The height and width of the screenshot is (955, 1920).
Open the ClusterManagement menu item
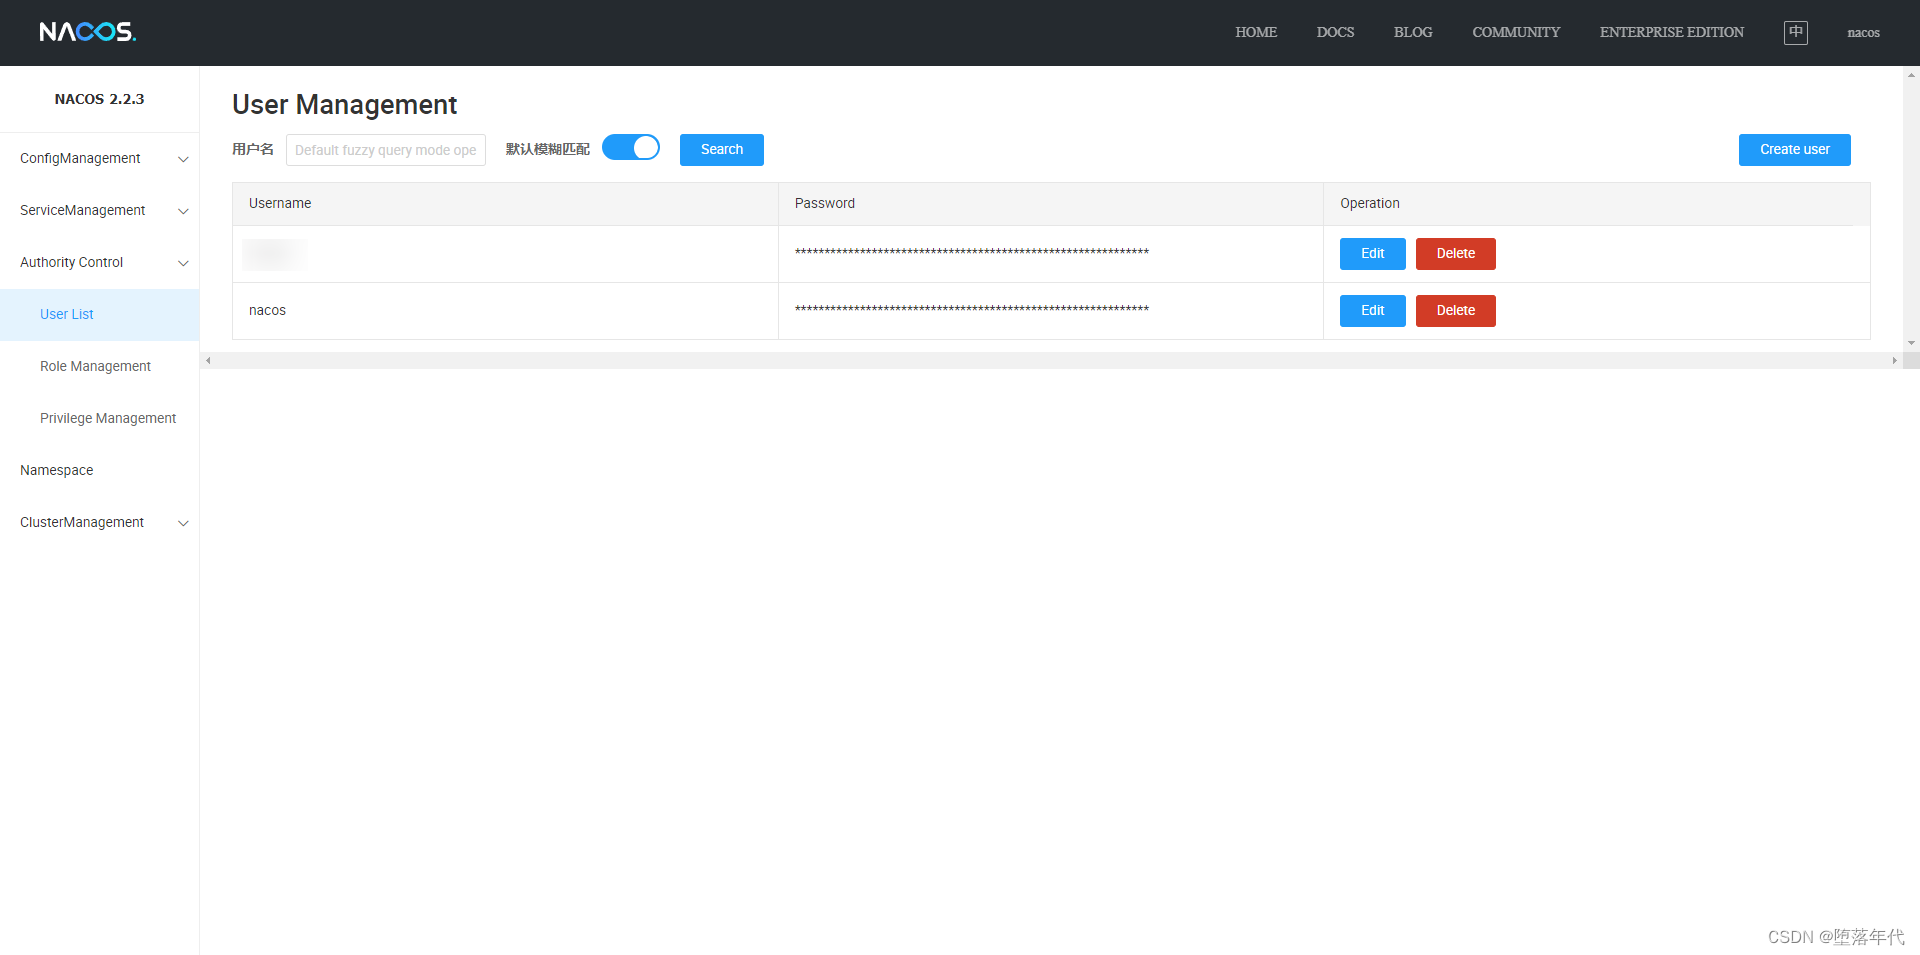99,523
